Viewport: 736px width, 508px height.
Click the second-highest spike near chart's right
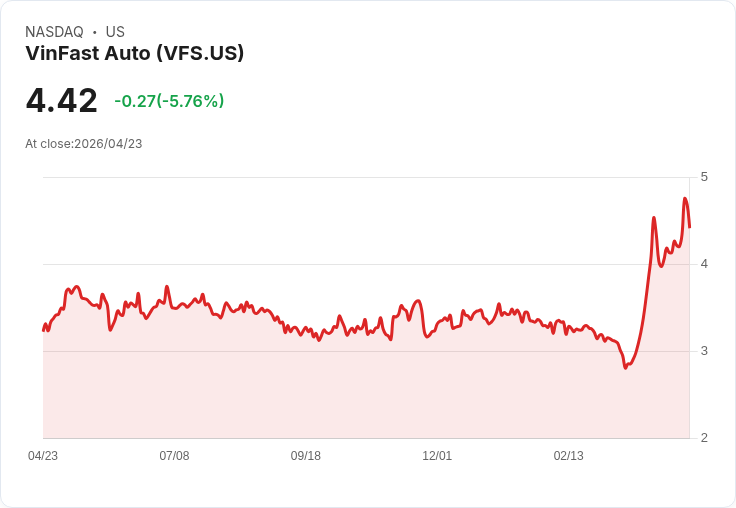coord(654,217)
